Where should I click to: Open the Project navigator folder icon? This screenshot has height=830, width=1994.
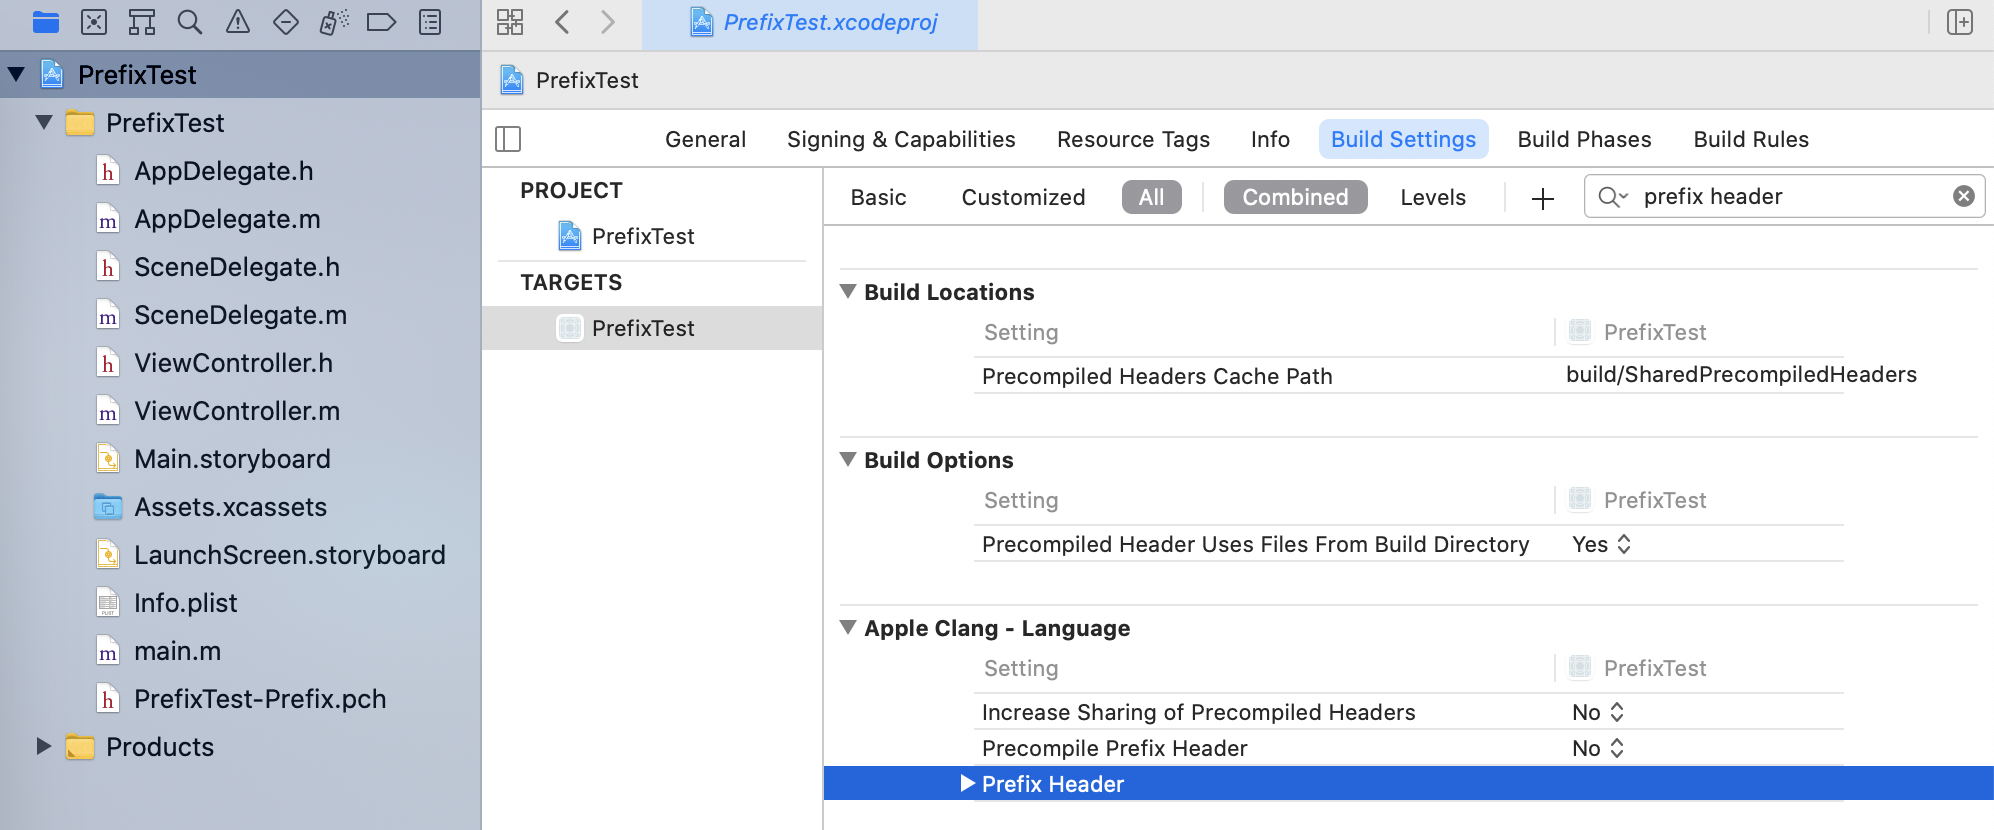tap(46, 22)
